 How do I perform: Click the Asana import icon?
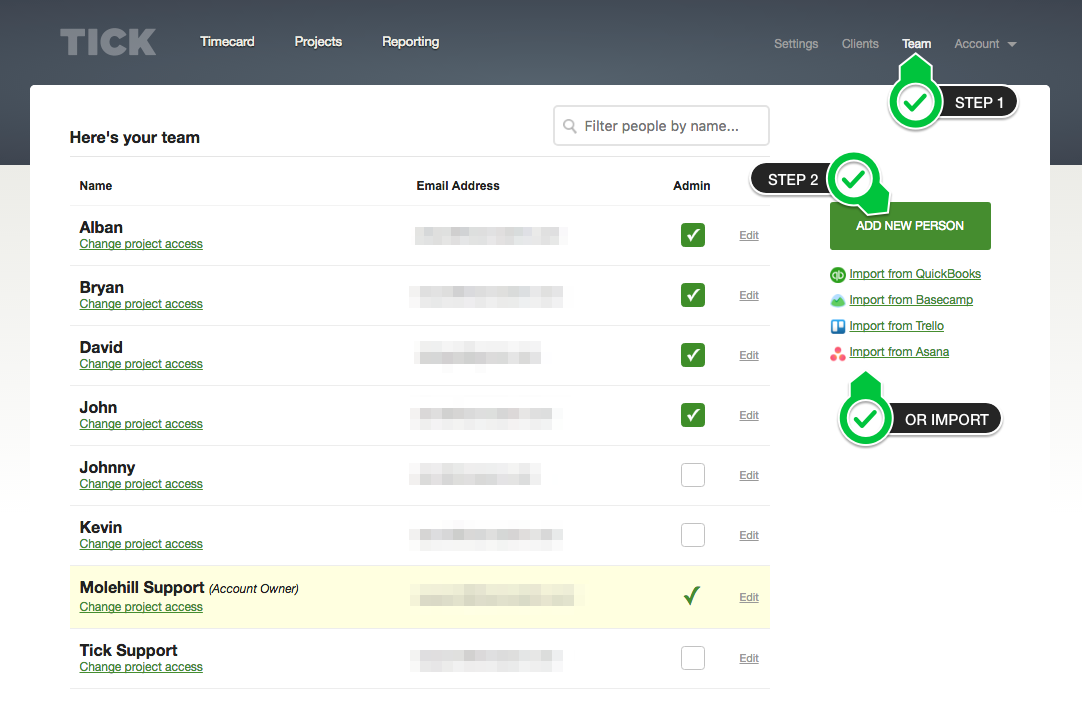(838, 352)
